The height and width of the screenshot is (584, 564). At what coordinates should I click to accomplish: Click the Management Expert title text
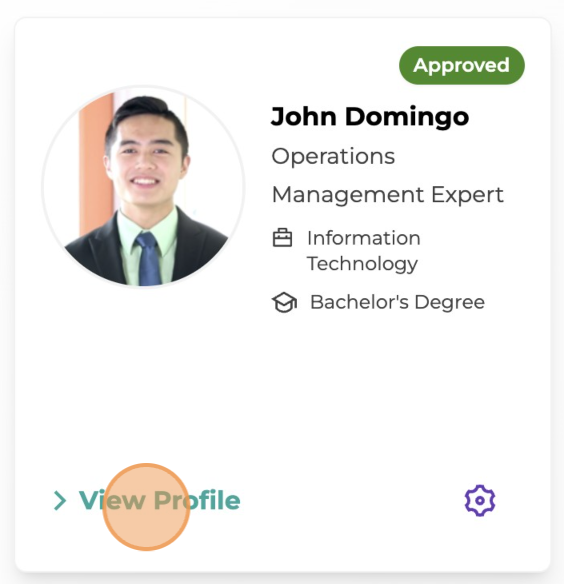click(387, 195)
